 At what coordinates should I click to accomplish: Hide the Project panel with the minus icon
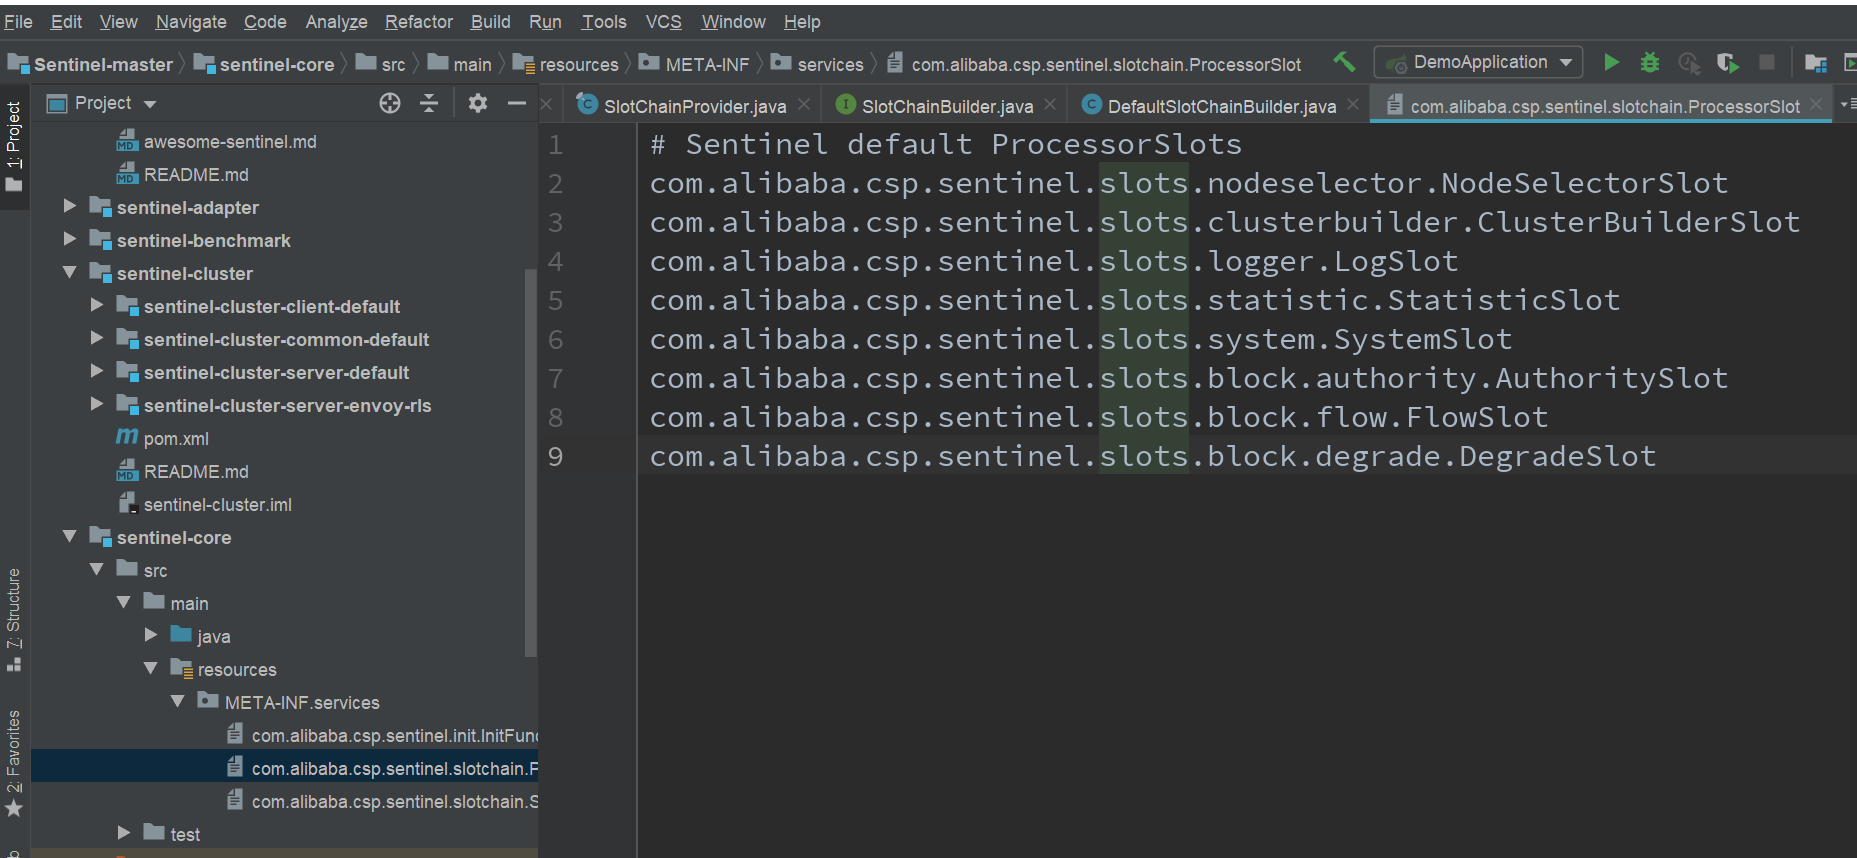517,102
